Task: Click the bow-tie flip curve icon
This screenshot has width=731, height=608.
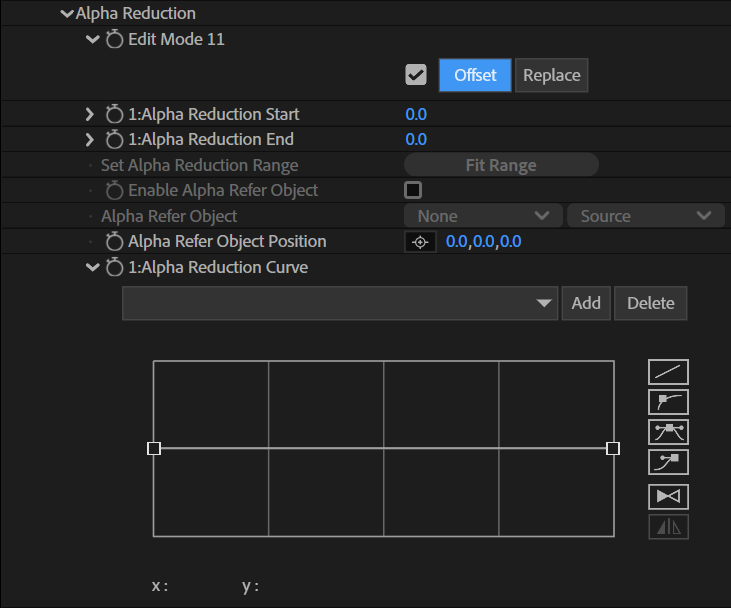Action: 668,497
